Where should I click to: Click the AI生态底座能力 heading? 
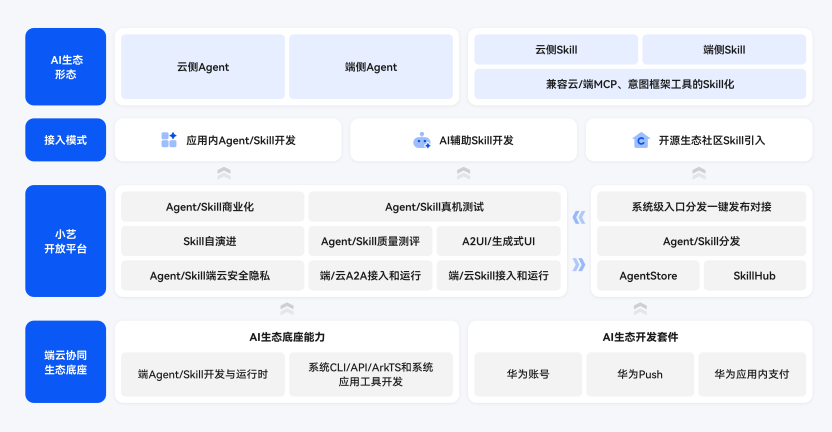pos(287,337)
